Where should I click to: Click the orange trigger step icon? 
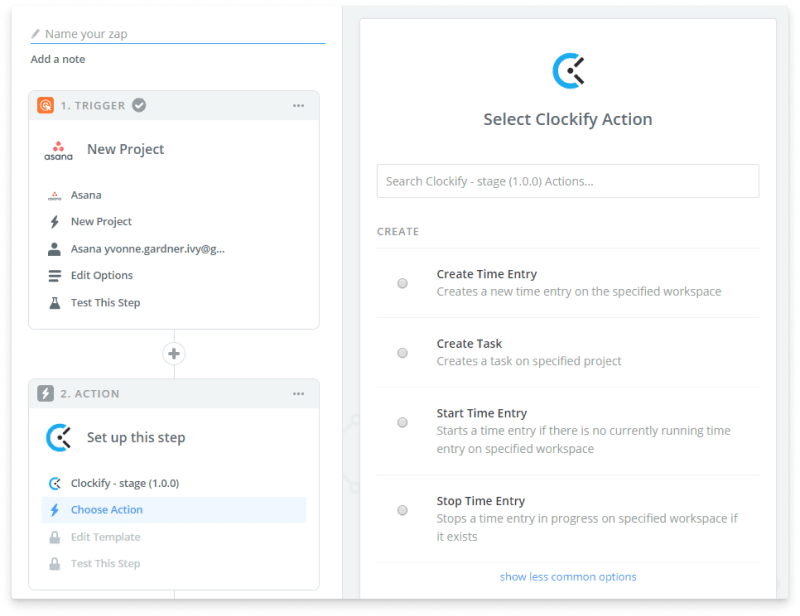45,105
